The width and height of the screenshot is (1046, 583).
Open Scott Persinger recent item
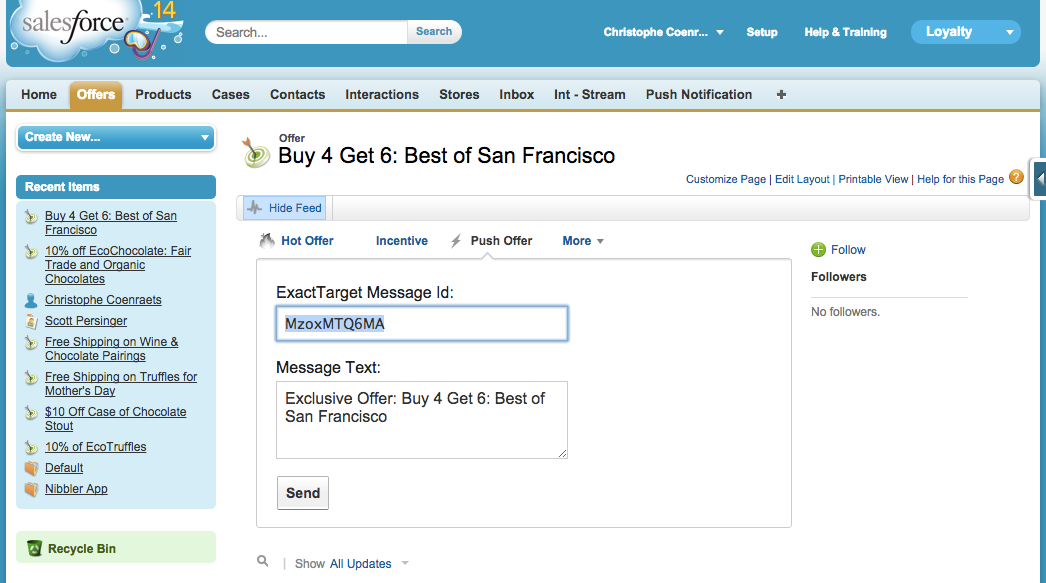(x=86, y=321)
